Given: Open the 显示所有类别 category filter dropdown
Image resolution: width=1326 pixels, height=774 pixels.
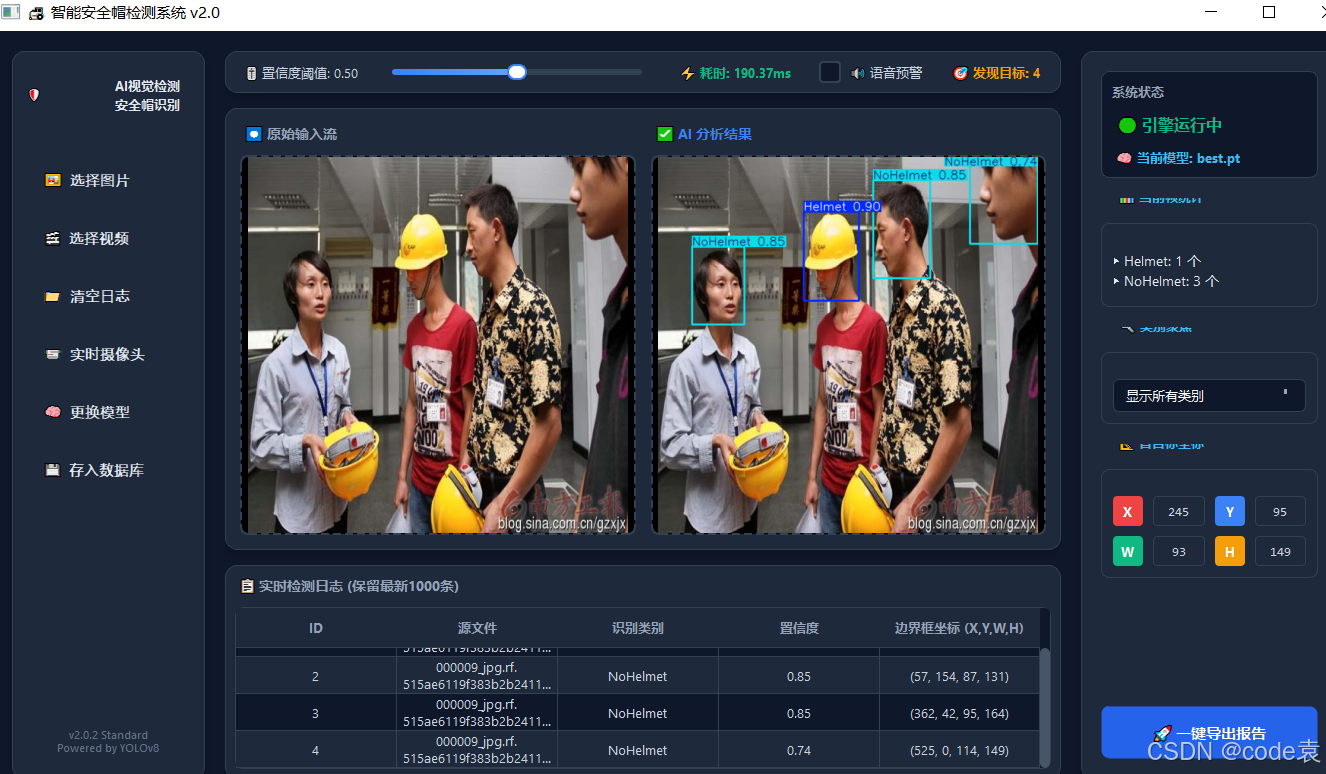Looking at the screenshot, I should tap(1209, 395).
